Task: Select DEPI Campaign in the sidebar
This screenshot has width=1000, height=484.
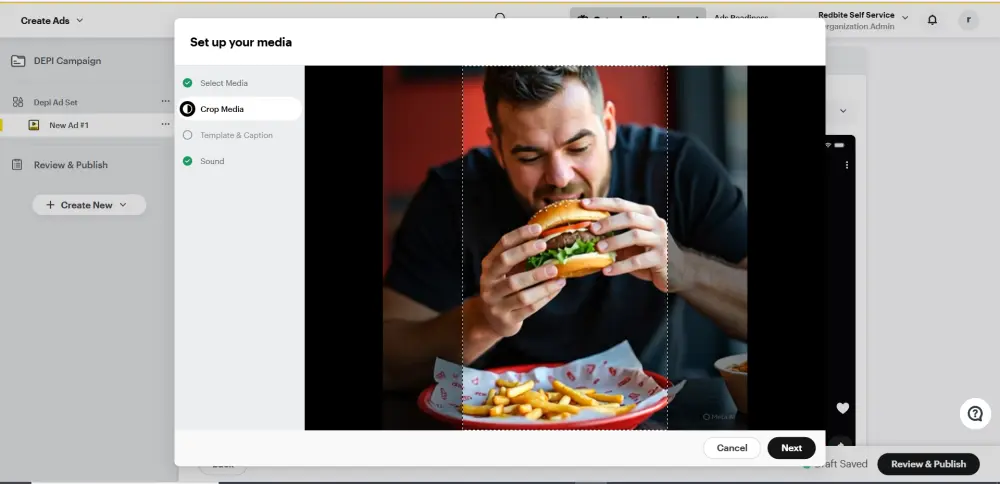Action: (x=67, y=61)
